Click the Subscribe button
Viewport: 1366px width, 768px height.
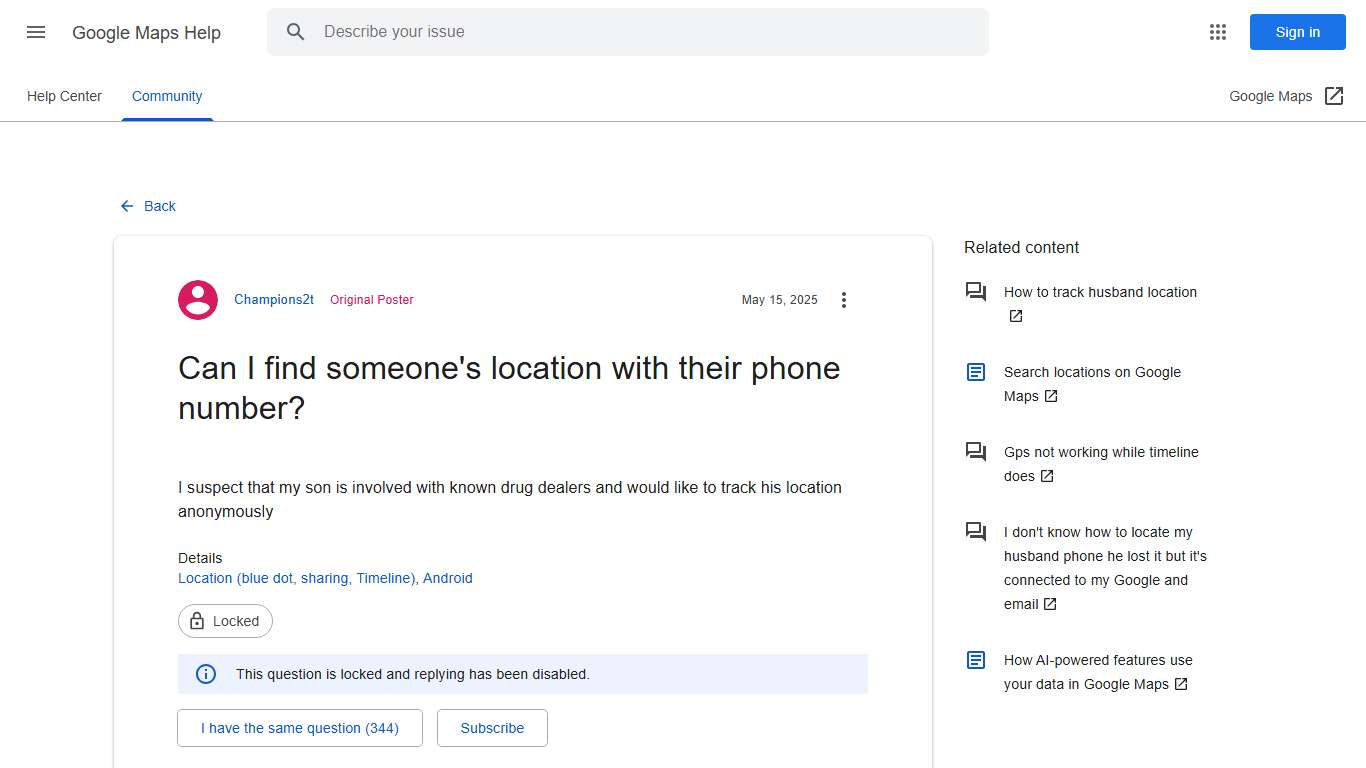pyautogui.click(x=492, y=728)
